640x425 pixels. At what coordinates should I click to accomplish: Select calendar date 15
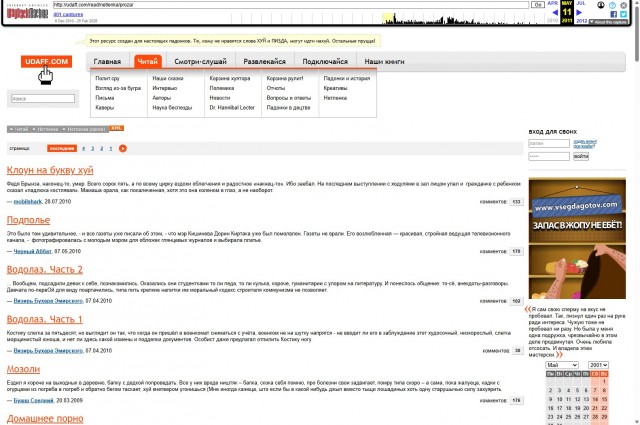(604, 399)
